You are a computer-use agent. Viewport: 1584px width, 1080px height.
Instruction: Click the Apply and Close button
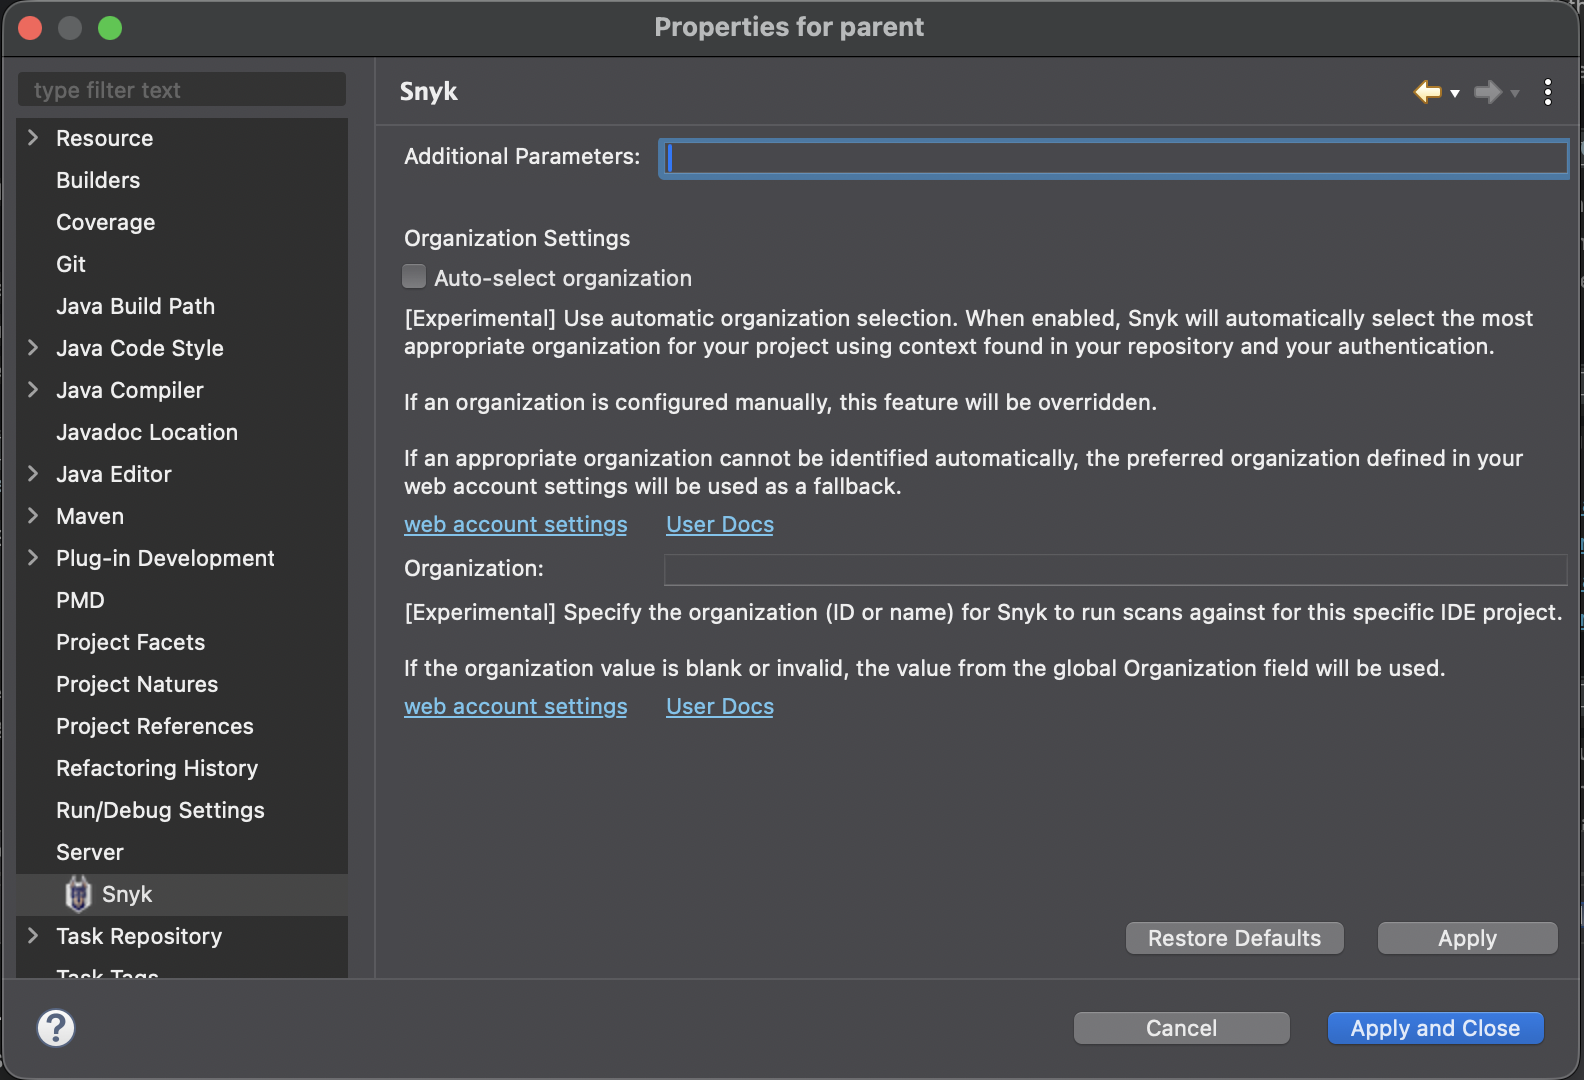pyautogui.click(x=1435, y=1028)
